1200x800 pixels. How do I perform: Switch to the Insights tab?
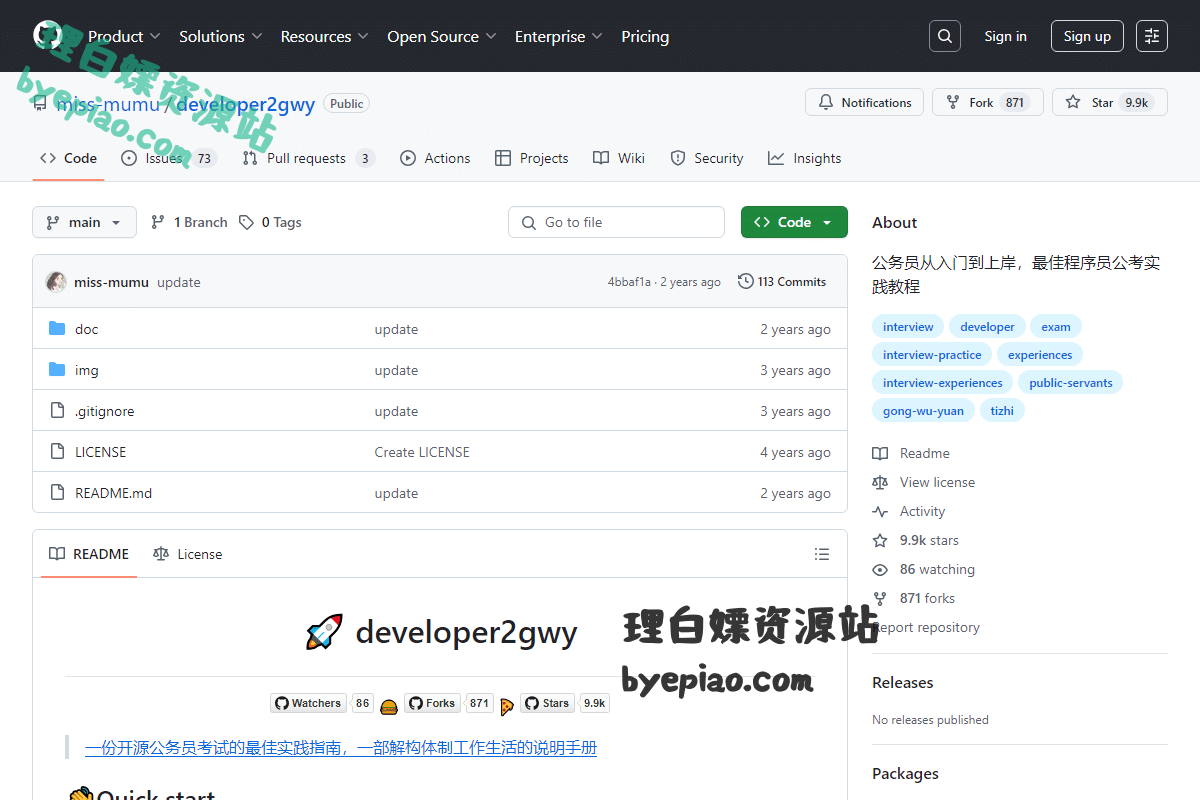(805, 158)
